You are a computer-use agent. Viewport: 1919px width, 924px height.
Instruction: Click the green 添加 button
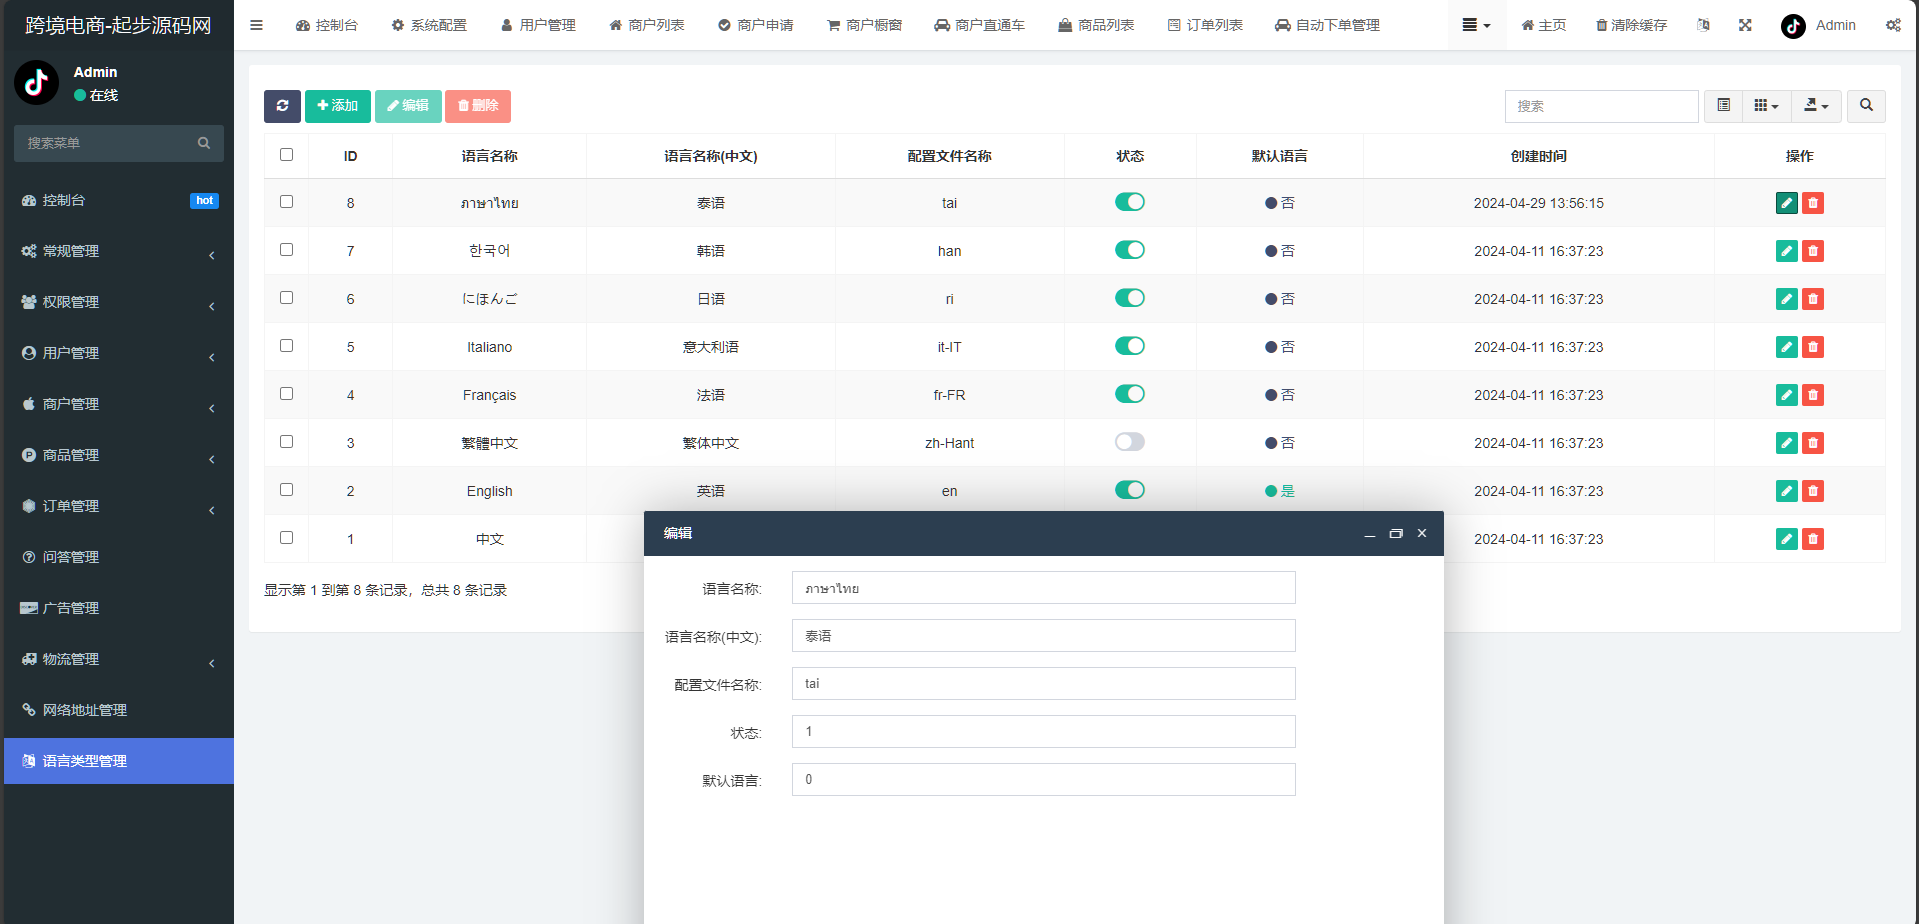tap(337, 106)
